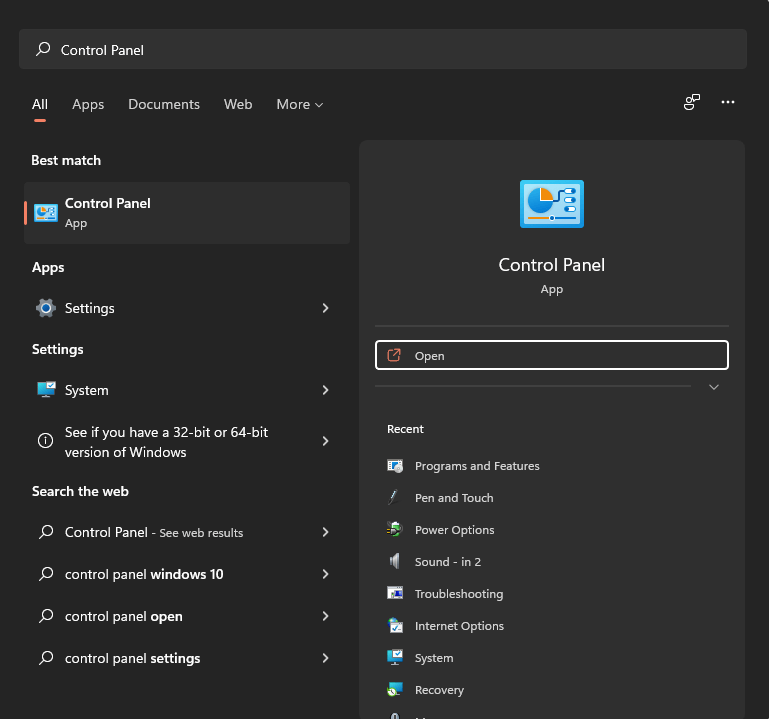Image resolution: width=769 pixels, height=719 pixels.
Task: Select Control Panel best match result
Action: click(x=187, y=213)
